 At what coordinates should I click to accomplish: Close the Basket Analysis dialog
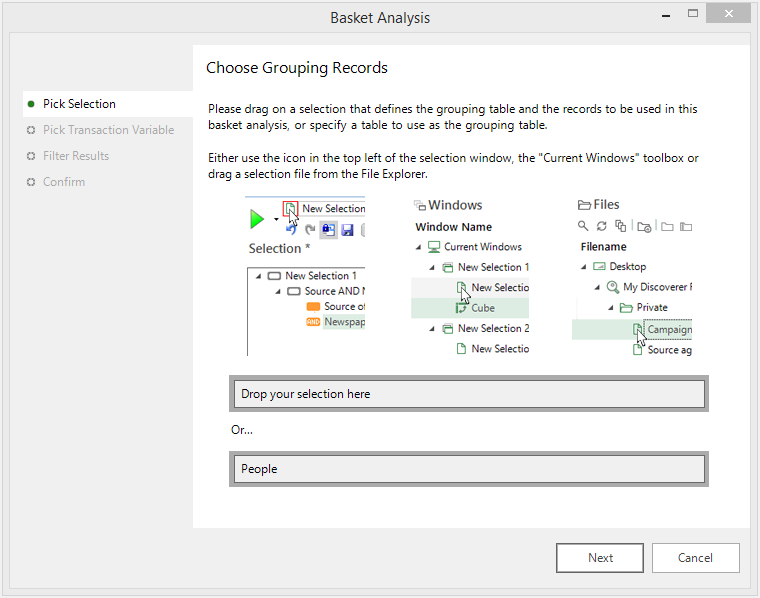click(x=728, y=14)
